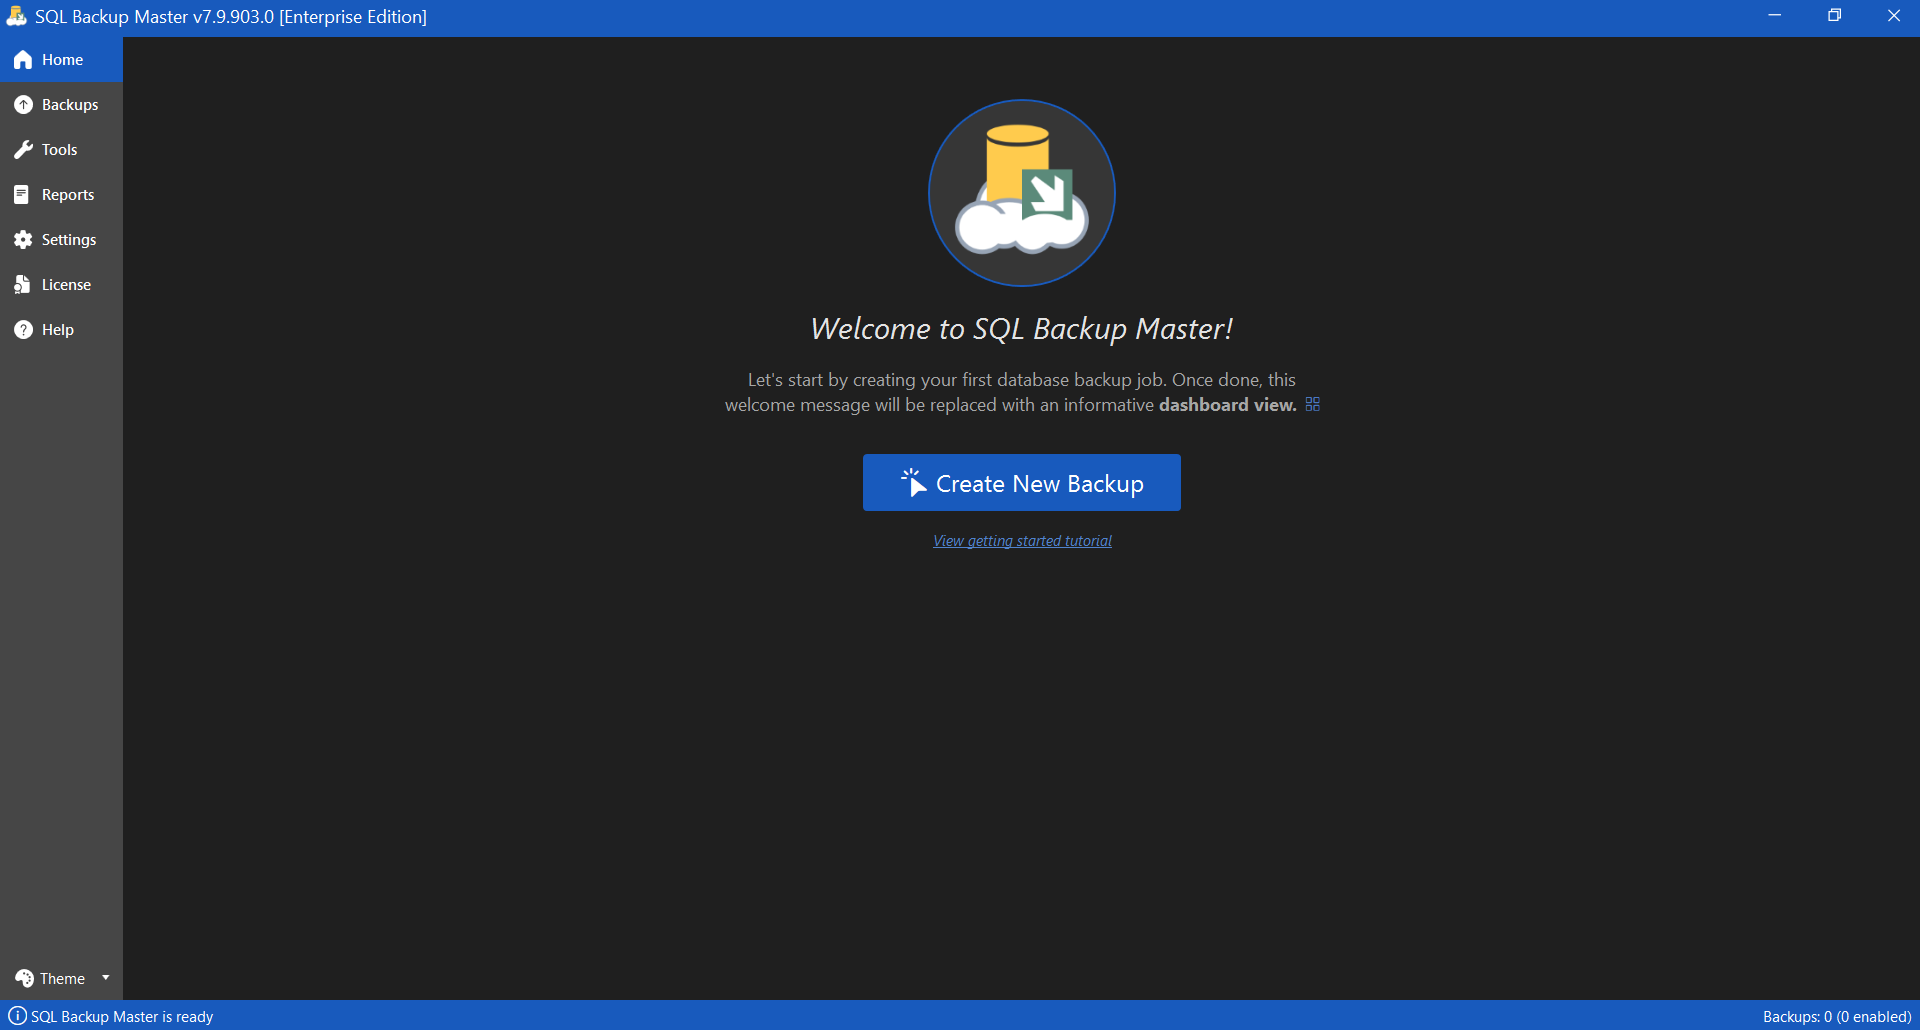
Task: Click the dashboard grid icon after 'dashboard view'
Action: coord(1313,404)
